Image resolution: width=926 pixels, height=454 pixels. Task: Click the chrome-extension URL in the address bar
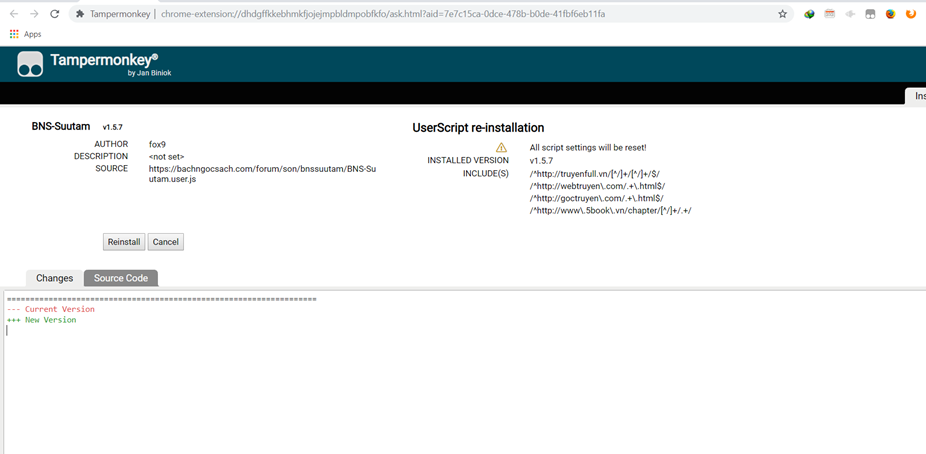380,14
